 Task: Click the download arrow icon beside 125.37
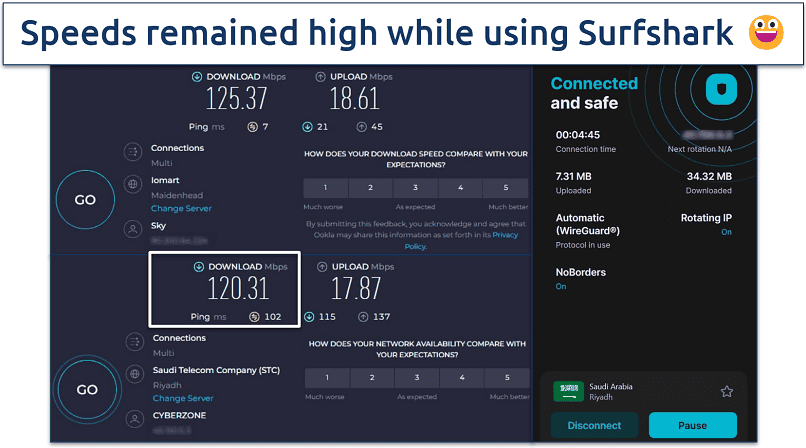[197, 77]
